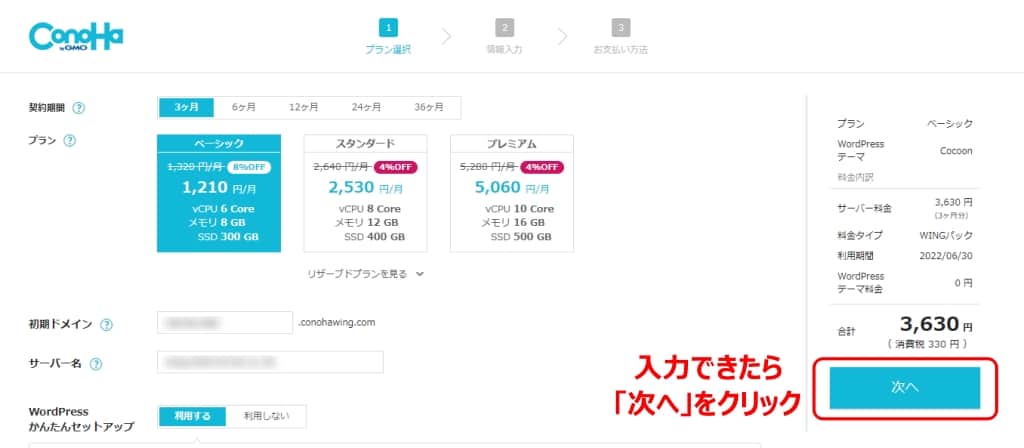1024x448 pixels.
Task: Click the 2022/06/30 usage period value
Action: (x=947, y=256)
